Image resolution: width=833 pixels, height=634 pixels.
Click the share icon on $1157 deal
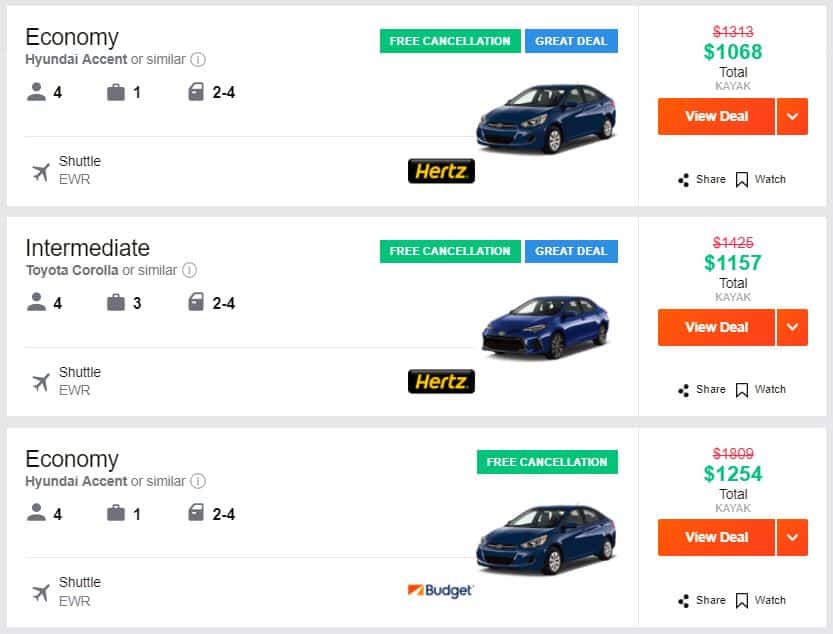(684, 390)
